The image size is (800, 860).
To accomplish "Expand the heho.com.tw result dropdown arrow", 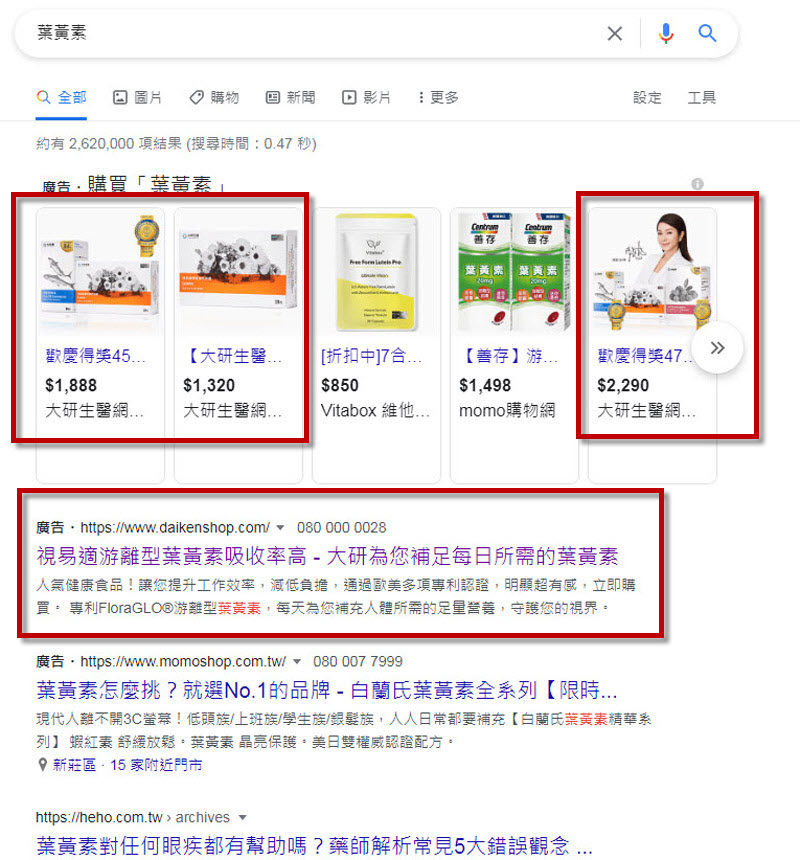I will [242, 818].
